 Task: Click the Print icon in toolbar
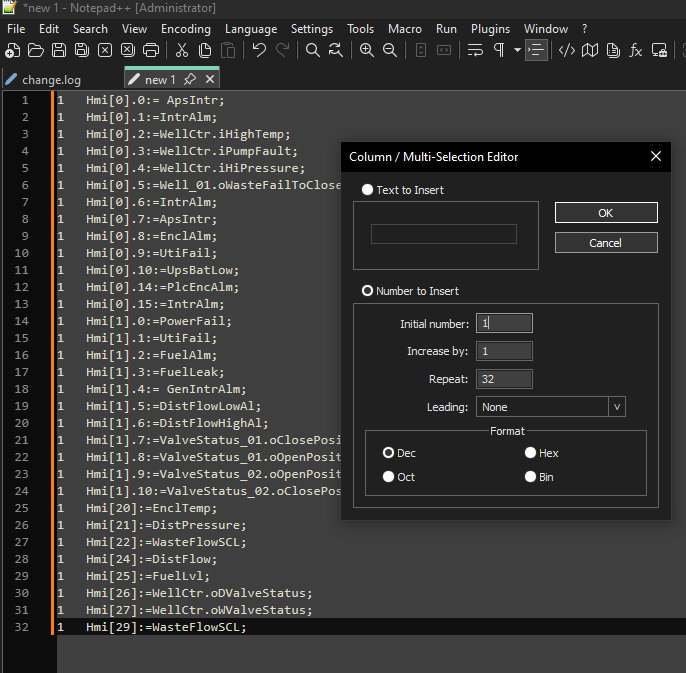(151, 50)
